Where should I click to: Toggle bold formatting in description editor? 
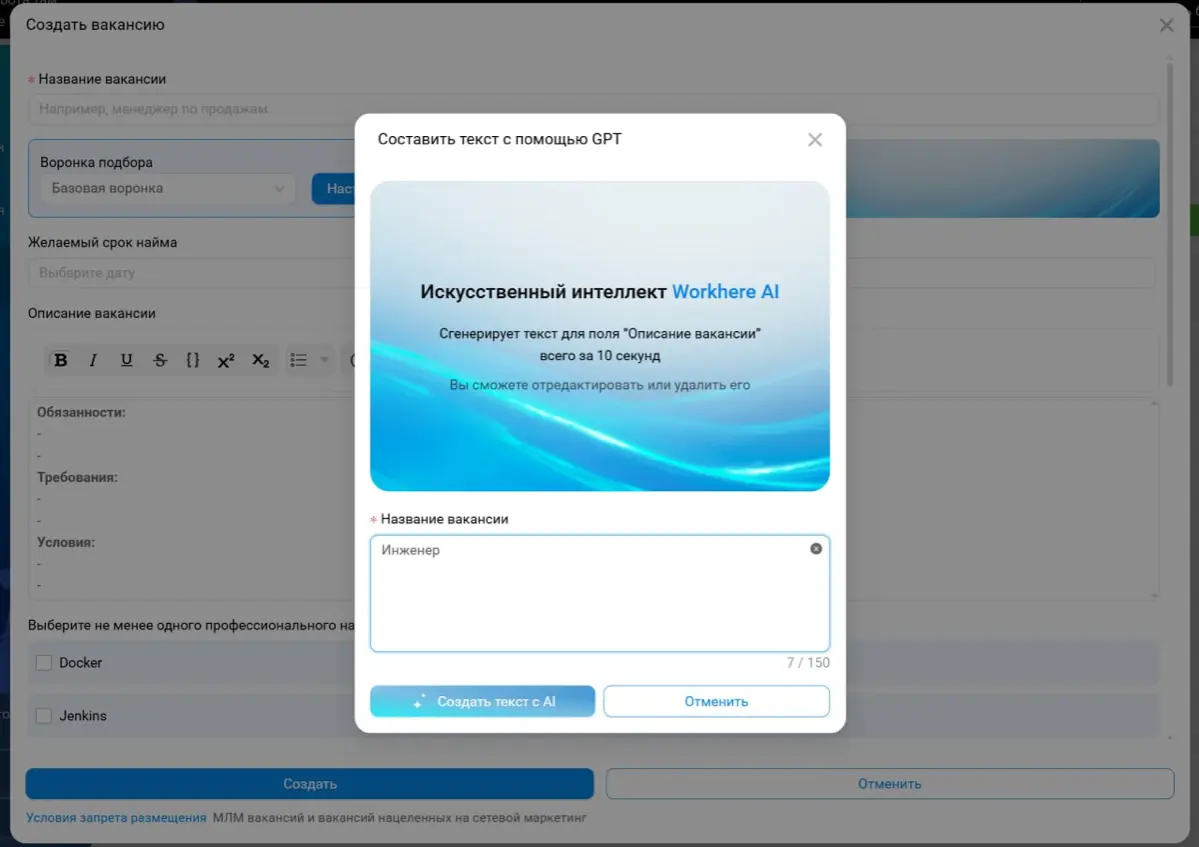[x=60, y=360]
